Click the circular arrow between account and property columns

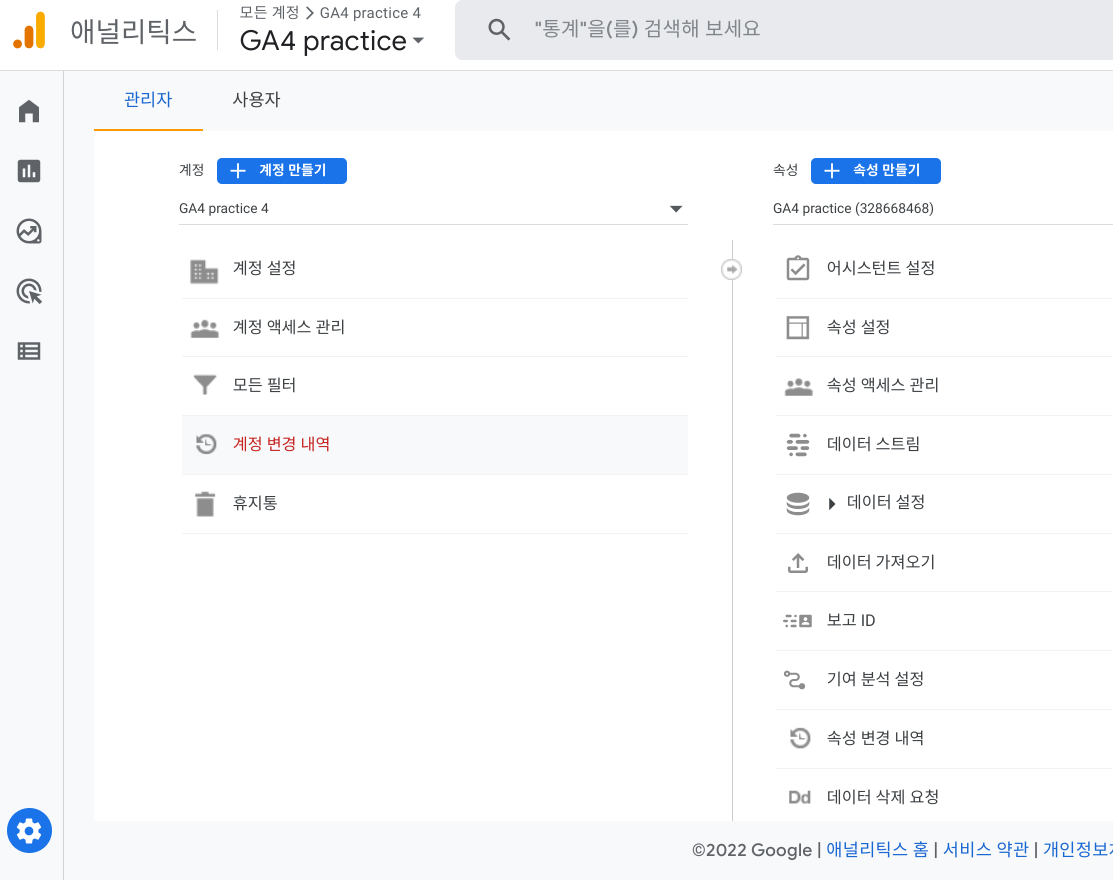pyautogui.click(x=732, y=270)
